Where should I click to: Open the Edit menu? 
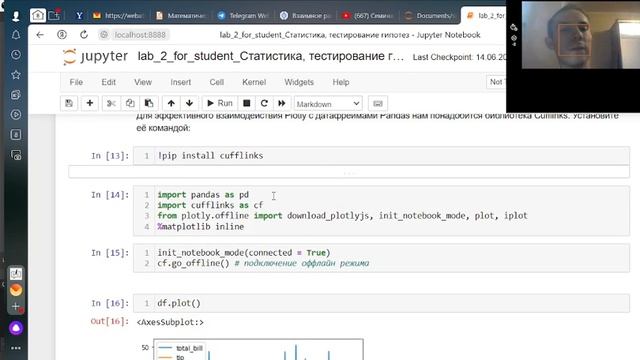point(109,82)
